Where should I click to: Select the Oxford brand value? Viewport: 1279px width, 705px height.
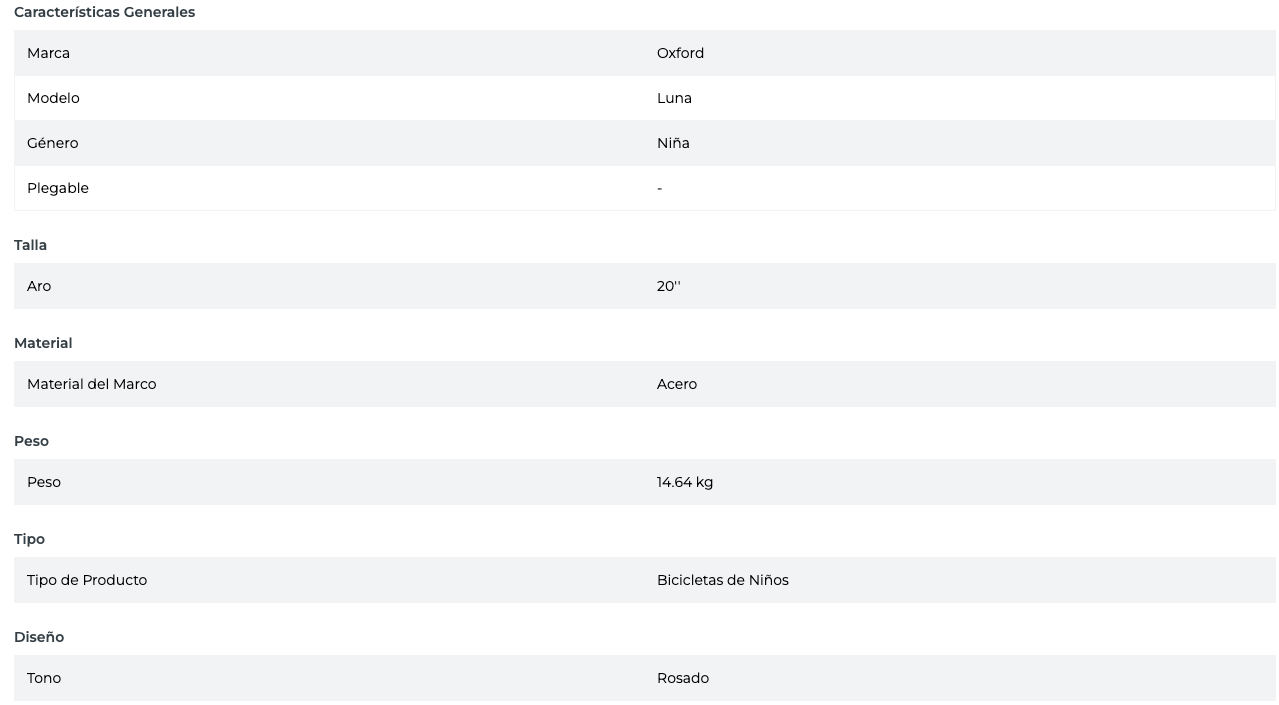pyautogui.click(x=680, y=53)
